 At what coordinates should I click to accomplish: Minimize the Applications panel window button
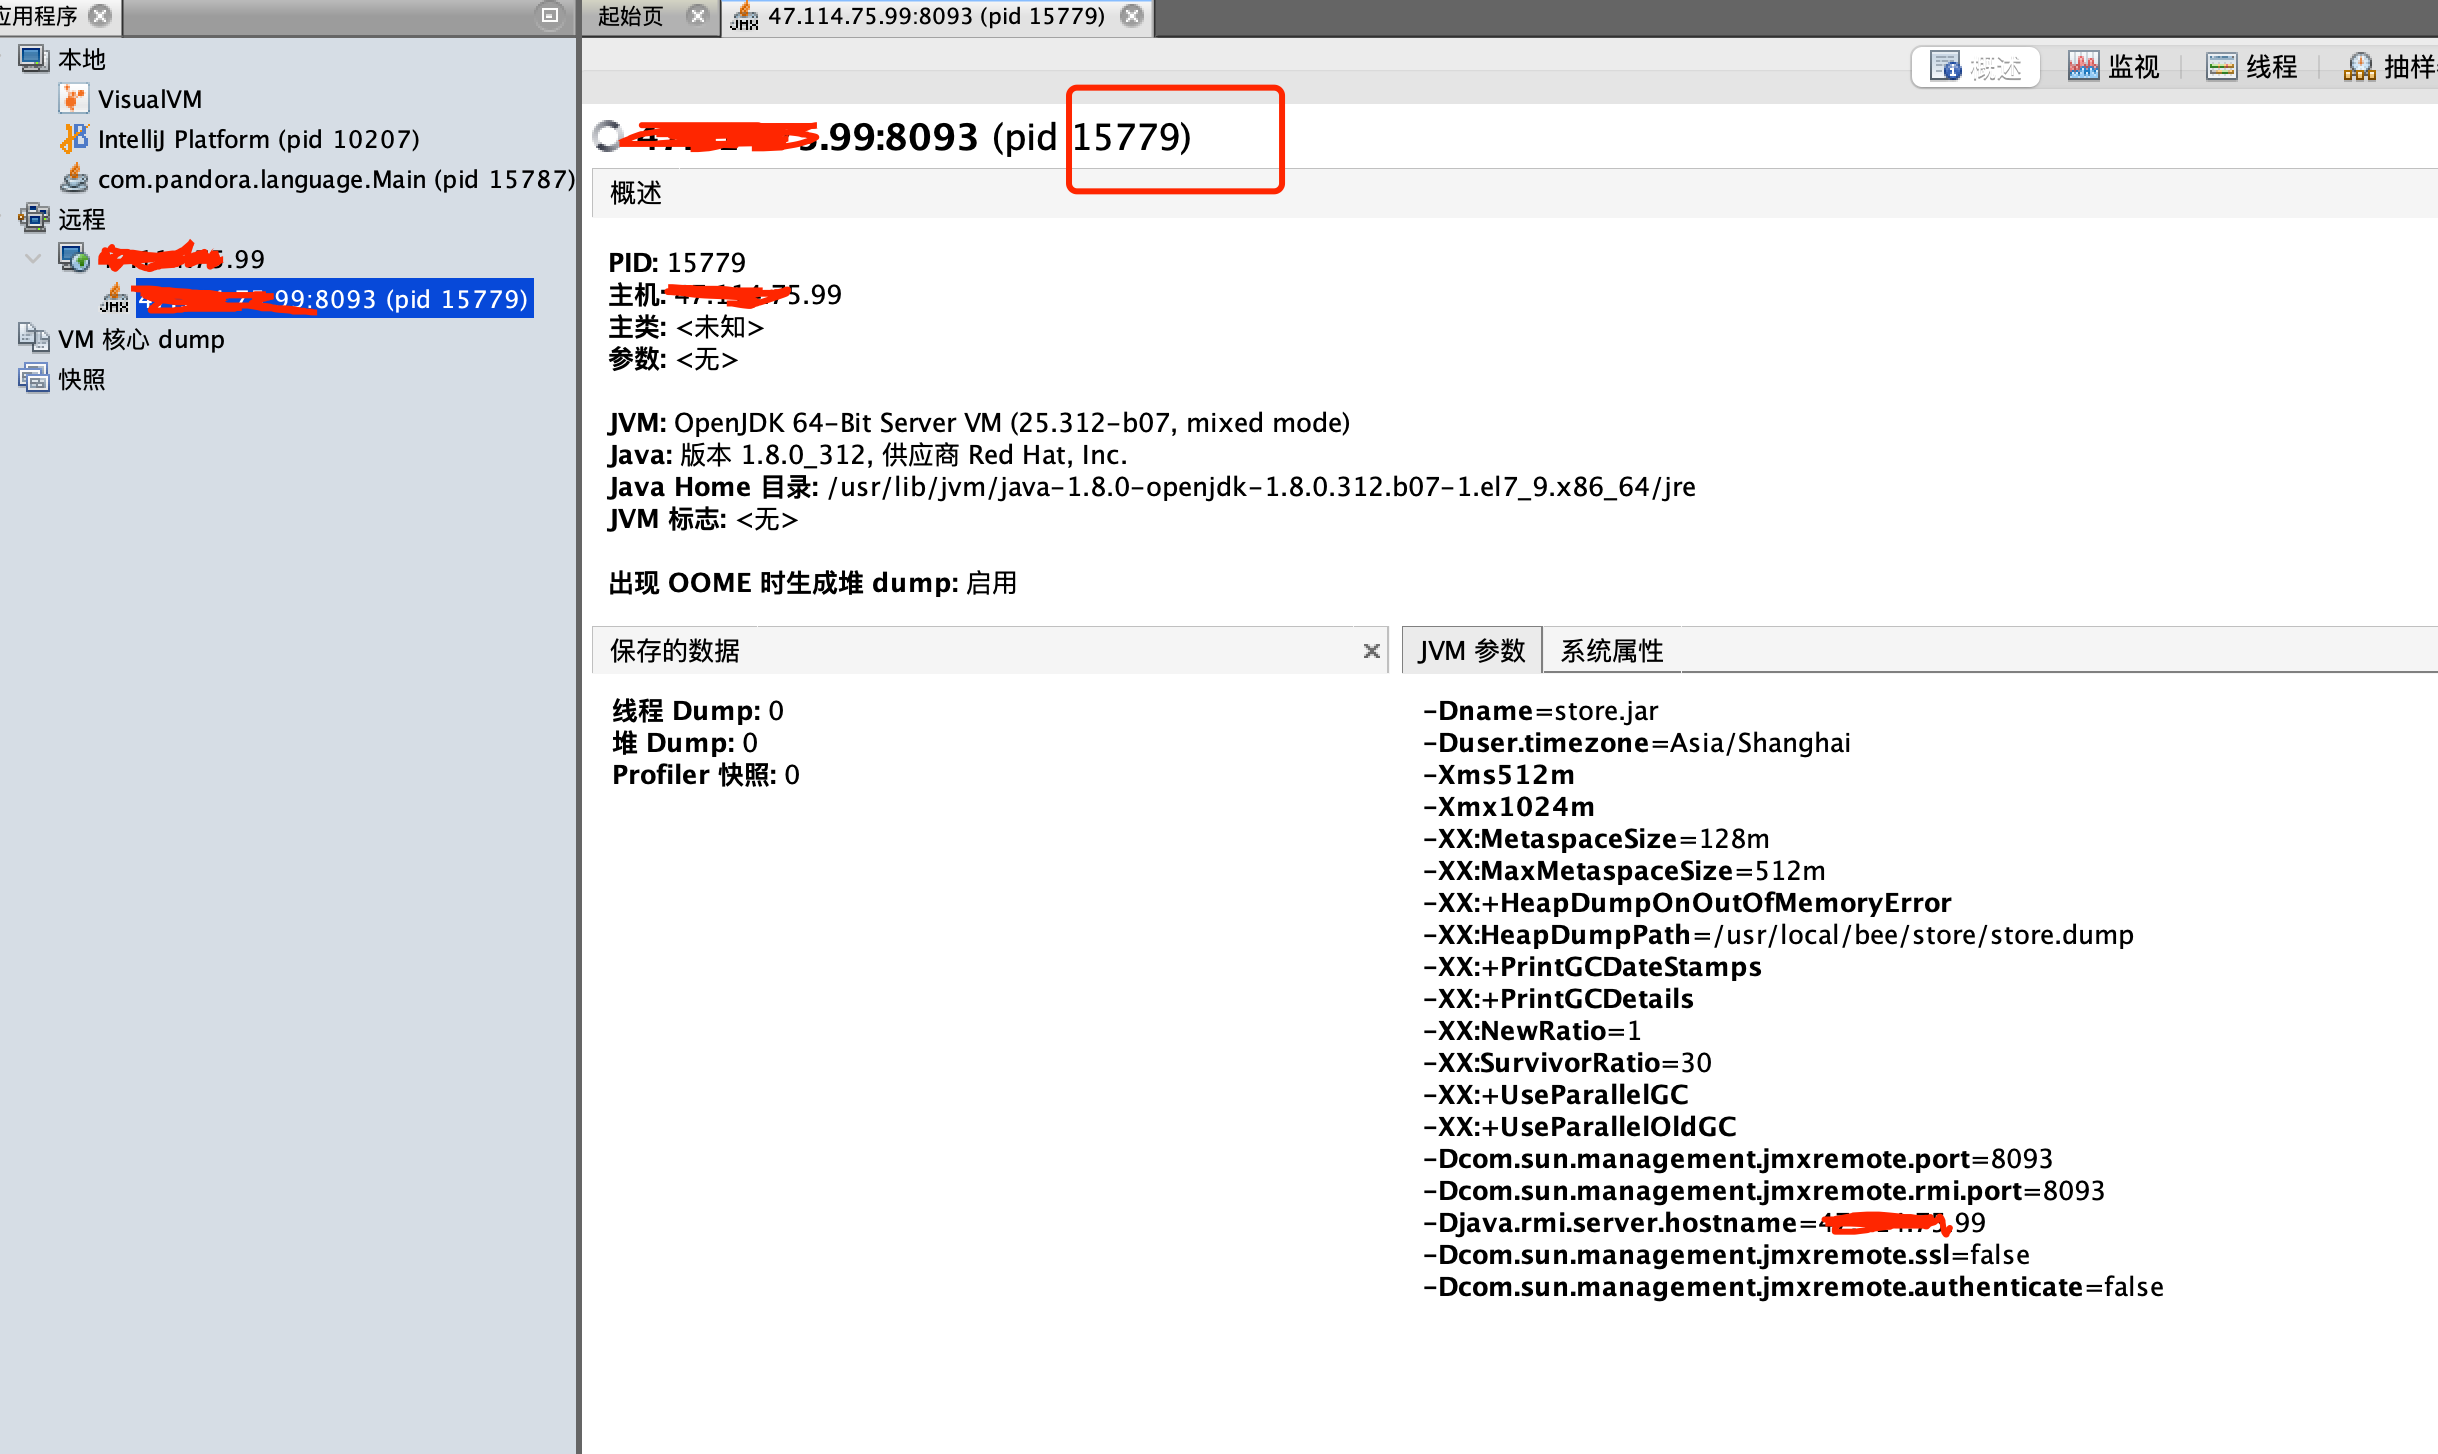coord(549,16)
